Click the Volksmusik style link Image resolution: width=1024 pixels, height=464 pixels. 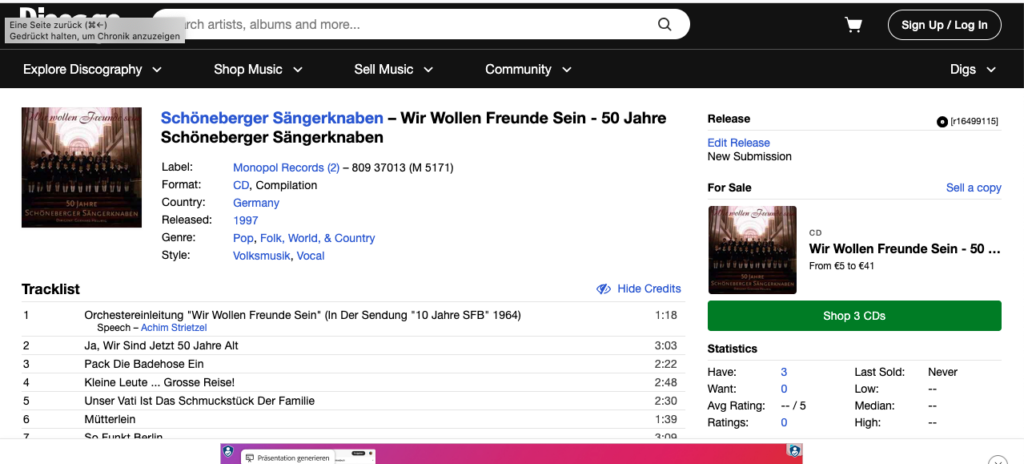[x=261, y=256]
